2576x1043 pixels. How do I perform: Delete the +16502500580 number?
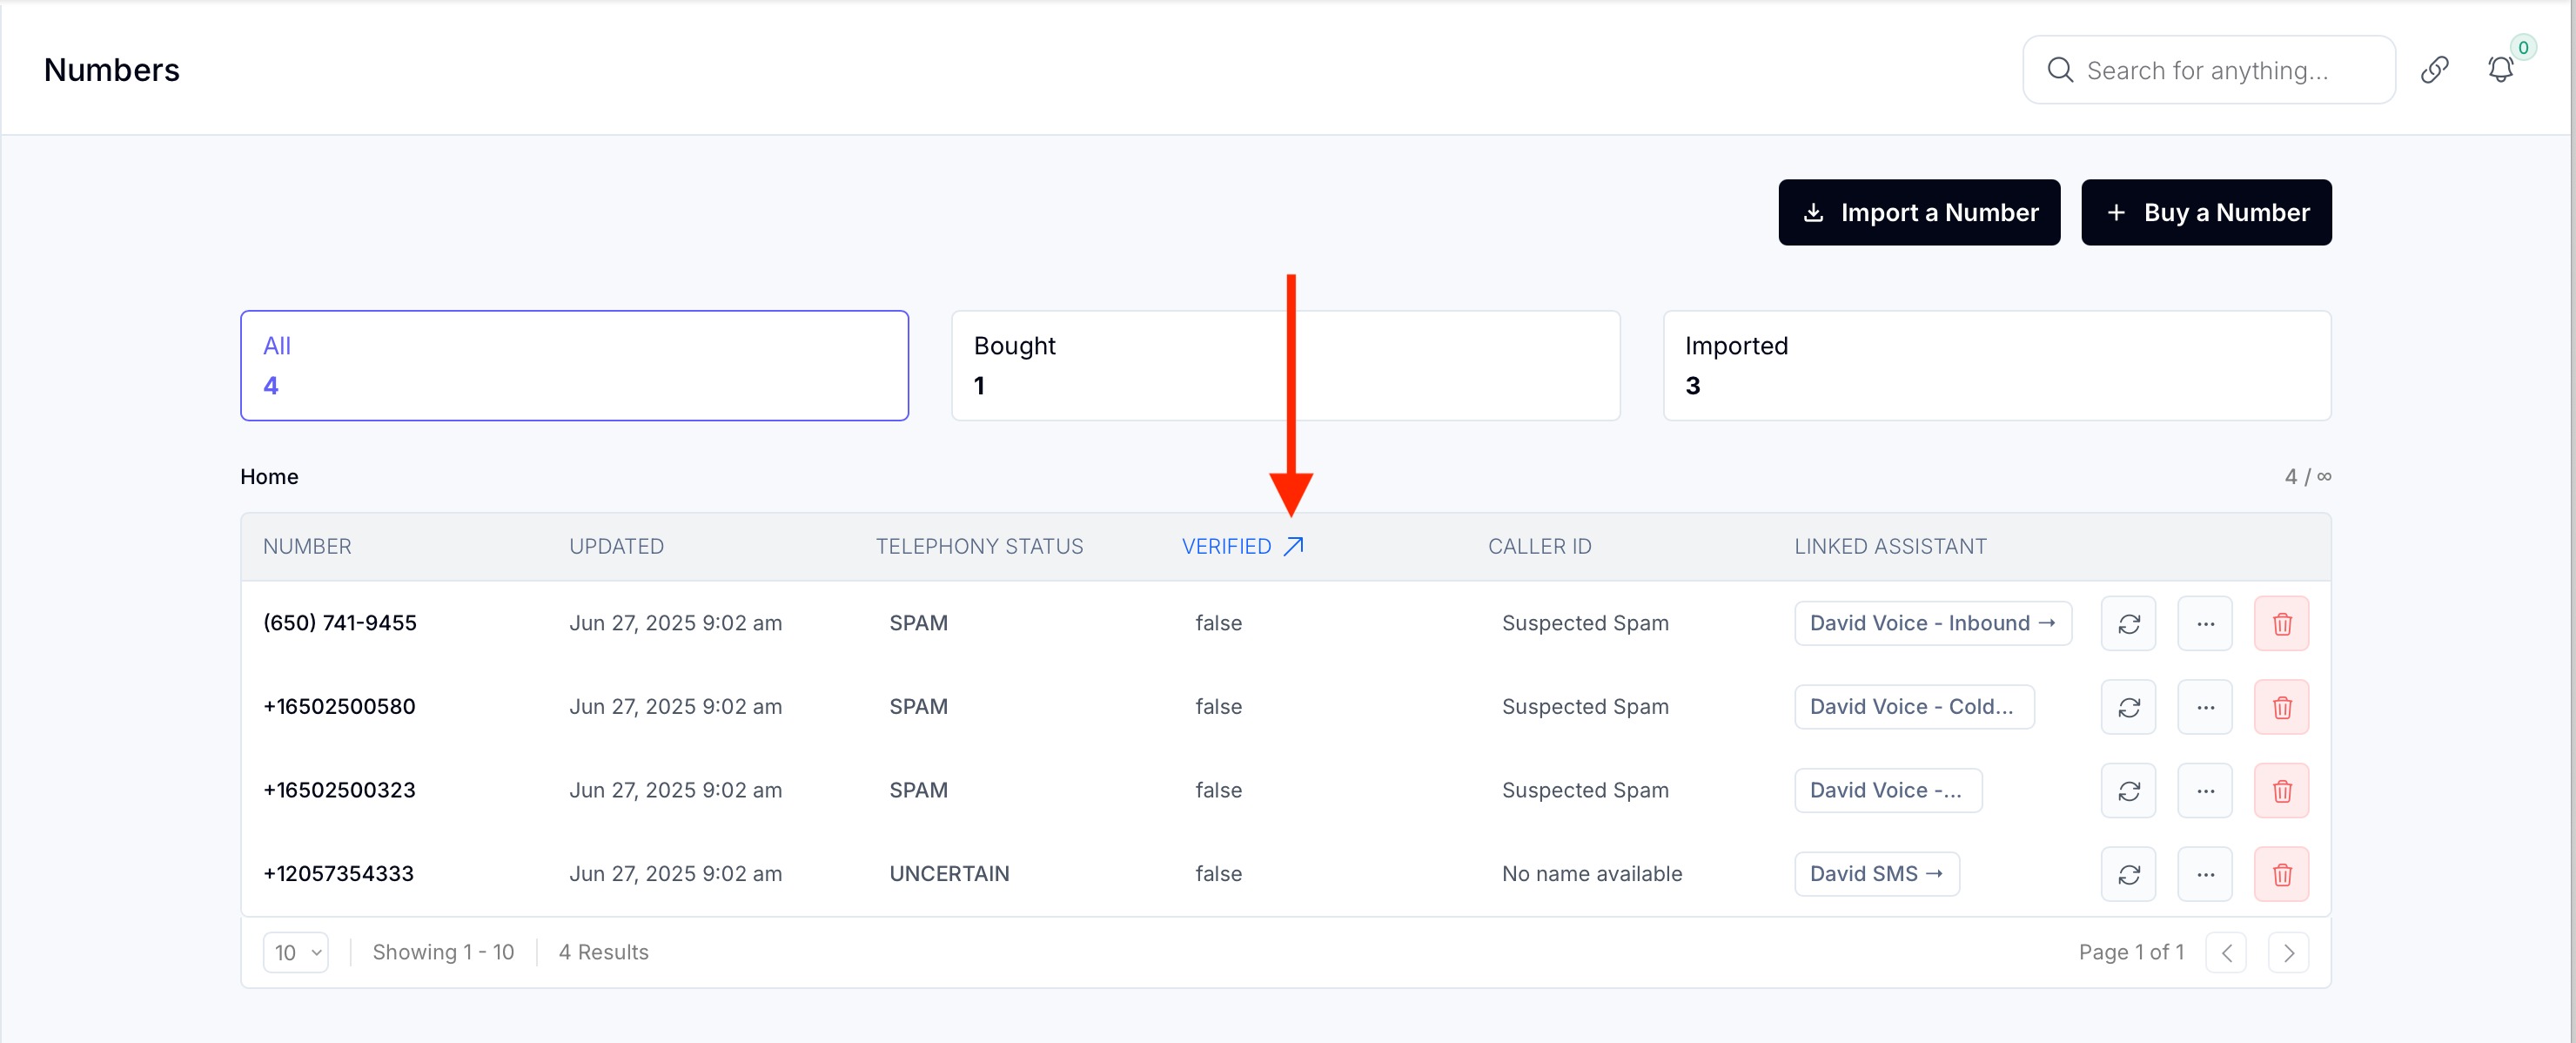(2281, 707)
